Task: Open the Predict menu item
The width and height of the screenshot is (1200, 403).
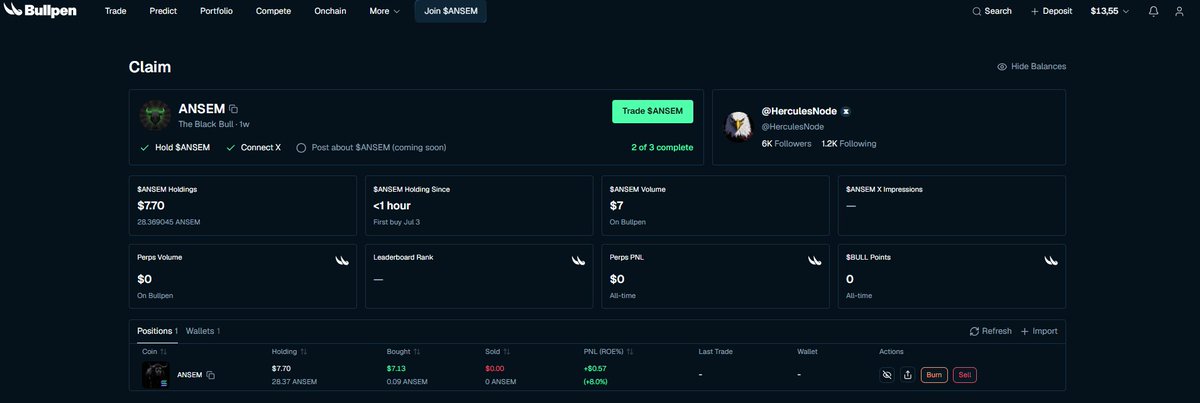Action: 163,11
